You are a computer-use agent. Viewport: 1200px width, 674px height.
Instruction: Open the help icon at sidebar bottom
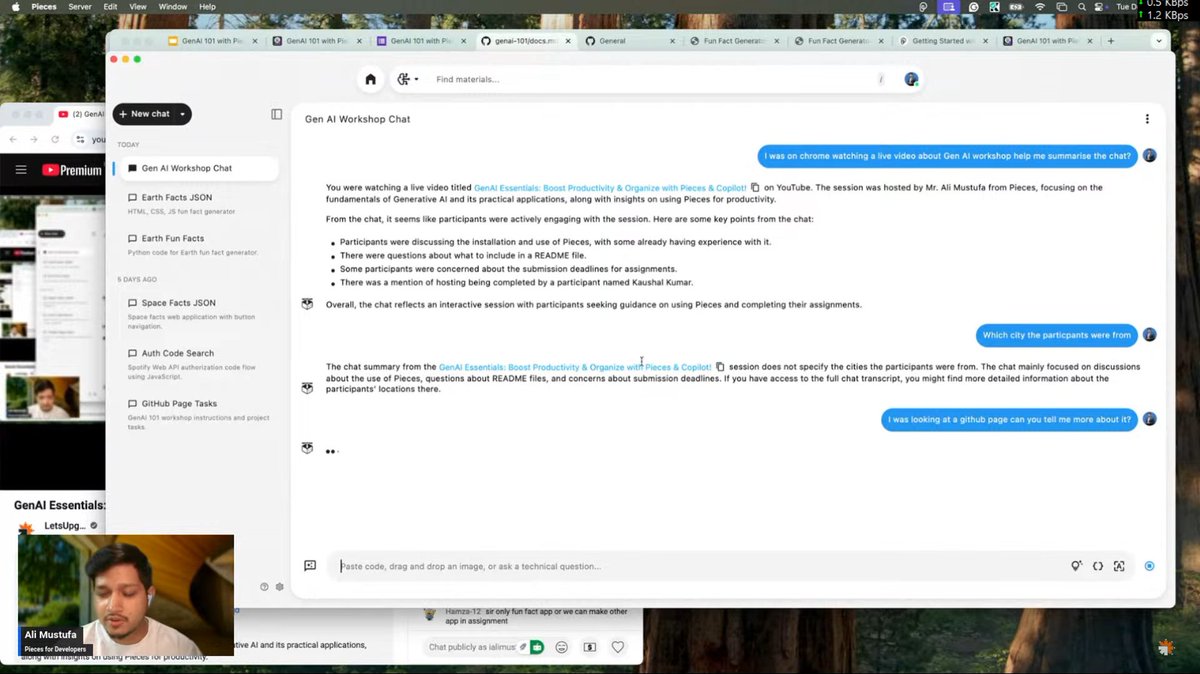264,587
